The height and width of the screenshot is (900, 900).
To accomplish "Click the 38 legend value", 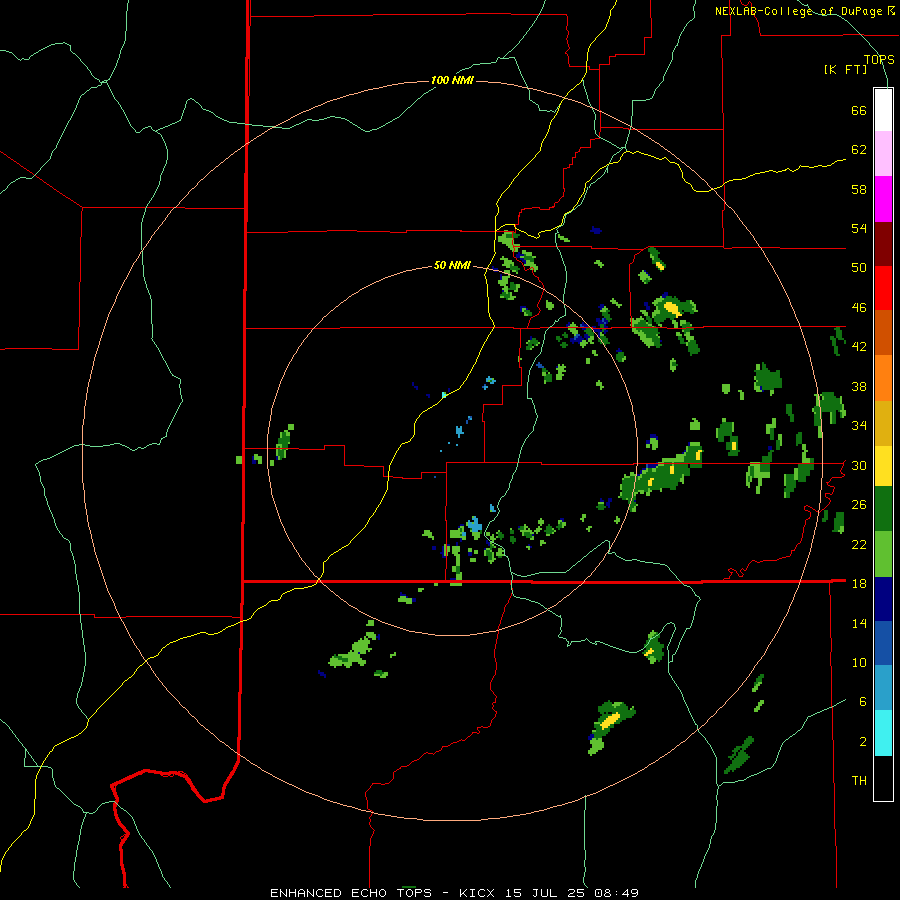I will pos(859,386).
